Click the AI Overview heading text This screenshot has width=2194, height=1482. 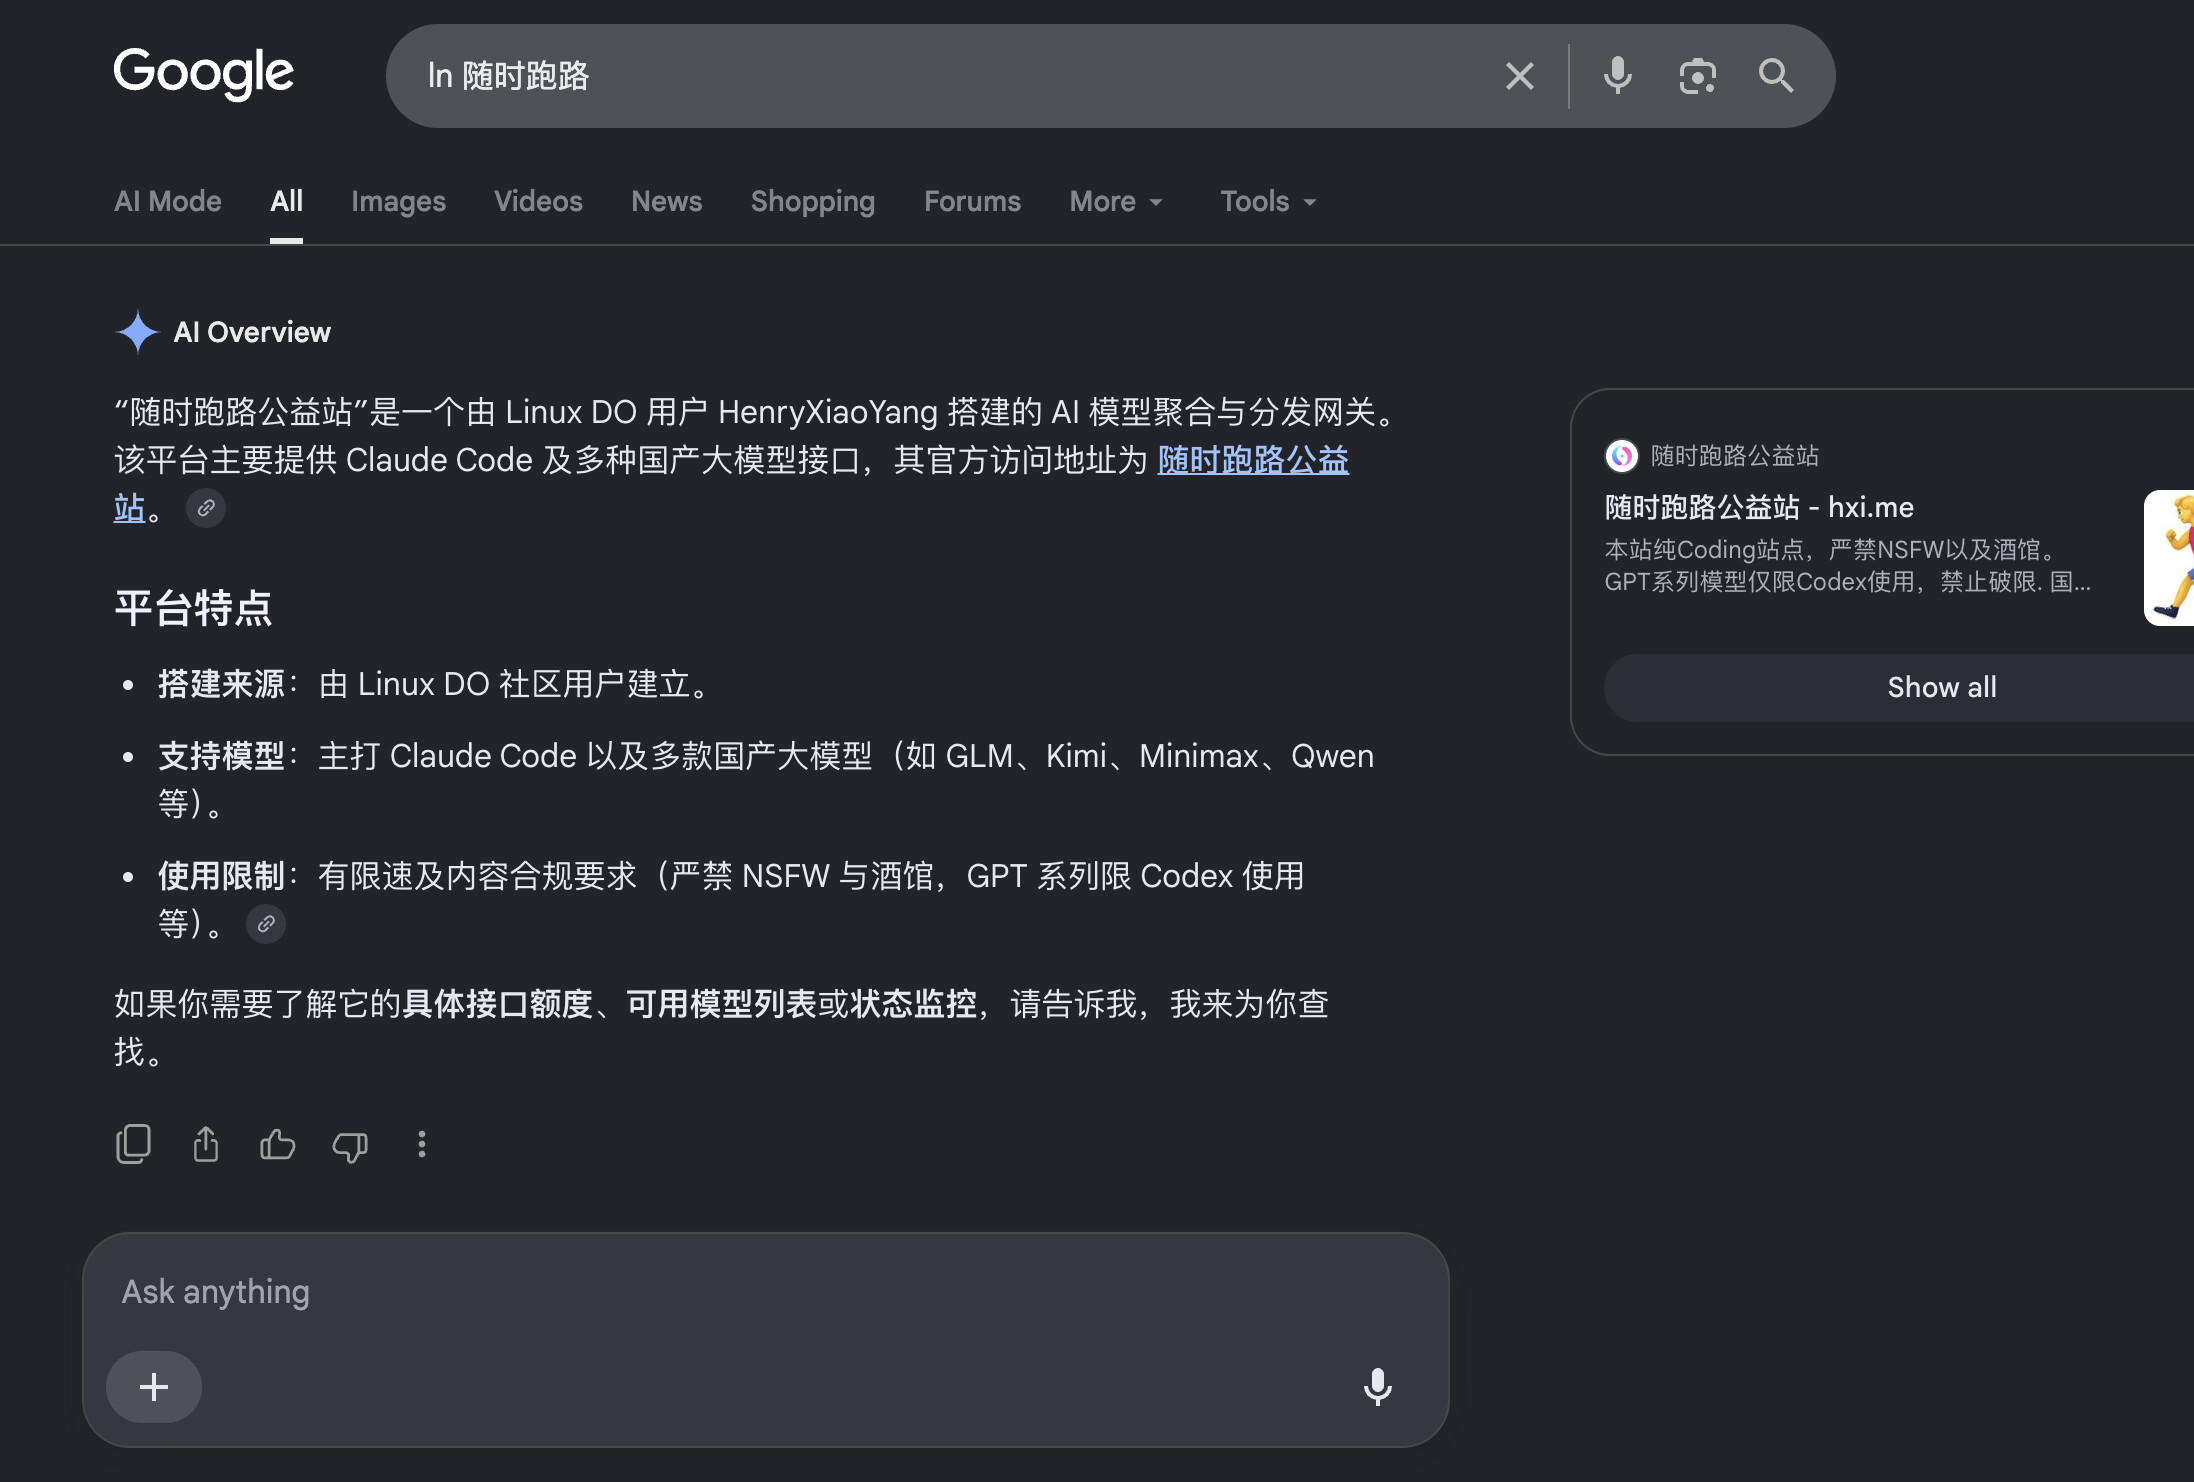point(252,332)
